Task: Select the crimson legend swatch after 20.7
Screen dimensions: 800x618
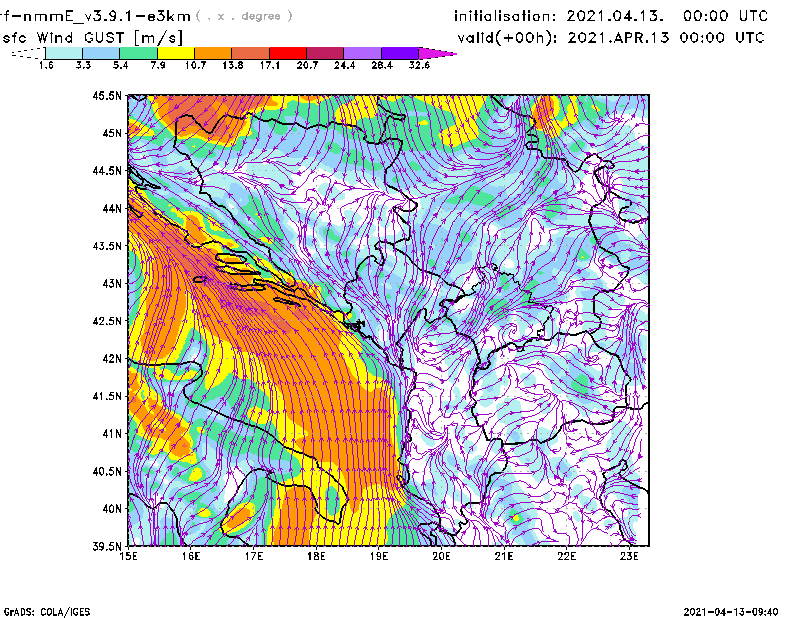Action: (x=325, y=53)
